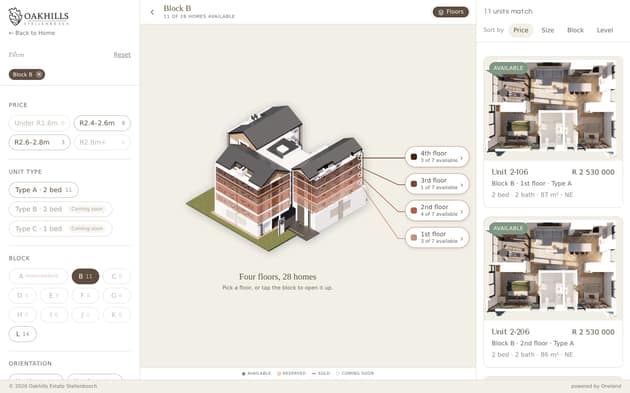
Task: Open the Unit 2-206 floor plan thumbnail
Action: tap(553, 268)
